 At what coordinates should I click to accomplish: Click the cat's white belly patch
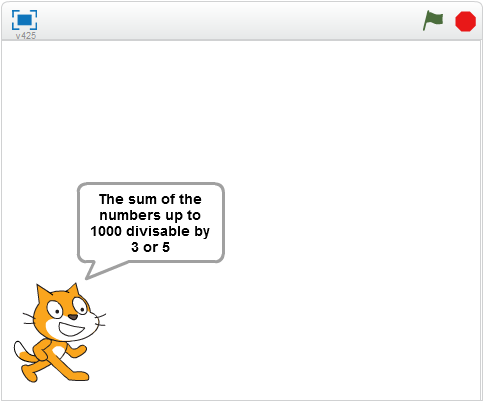59,352
